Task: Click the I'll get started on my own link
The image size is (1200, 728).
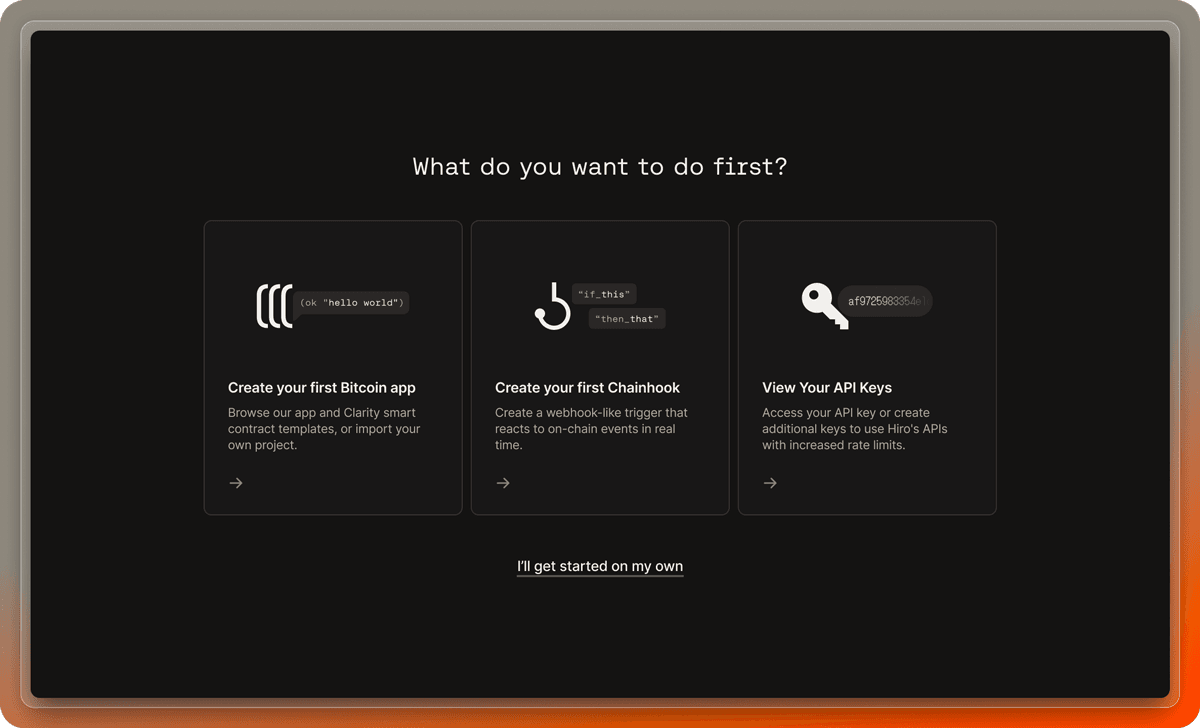Action: tap(600, 566)
